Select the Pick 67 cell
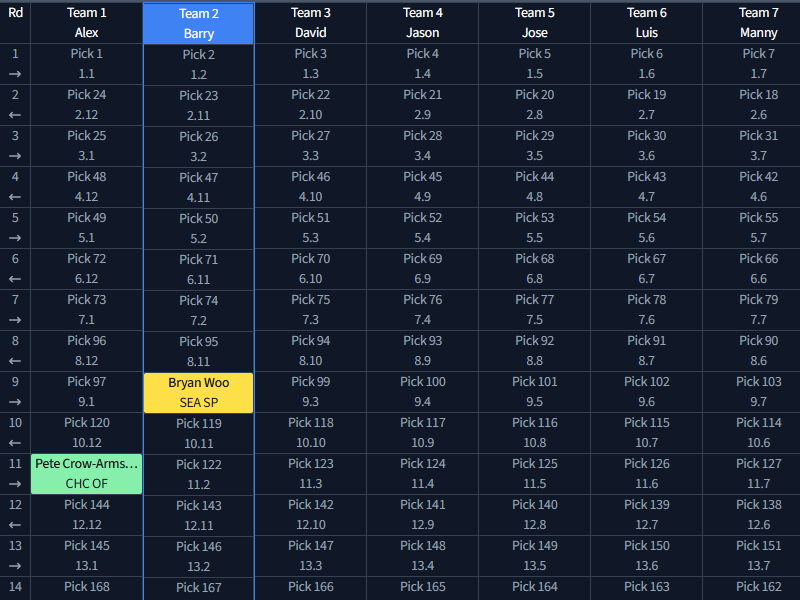This screenshot has width=800, height=600. point(646,269)
